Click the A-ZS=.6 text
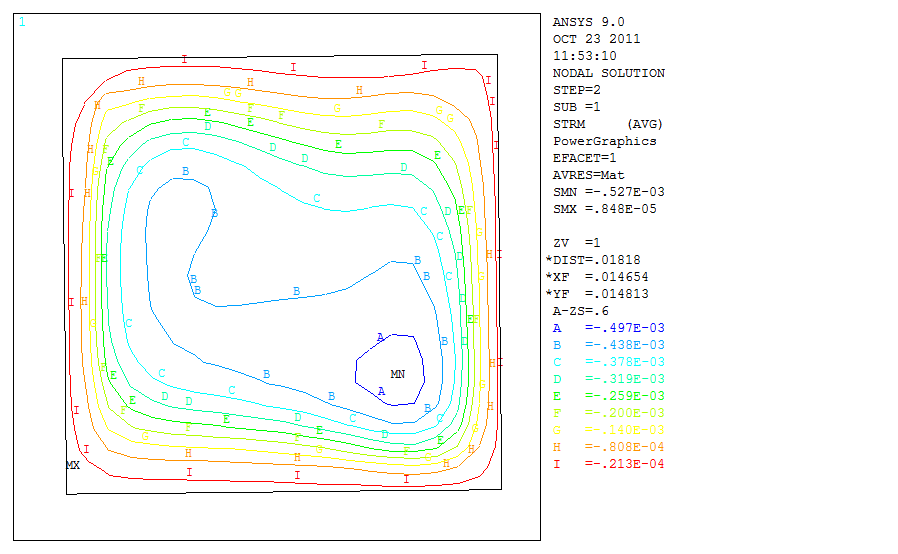 click(580, 311)
